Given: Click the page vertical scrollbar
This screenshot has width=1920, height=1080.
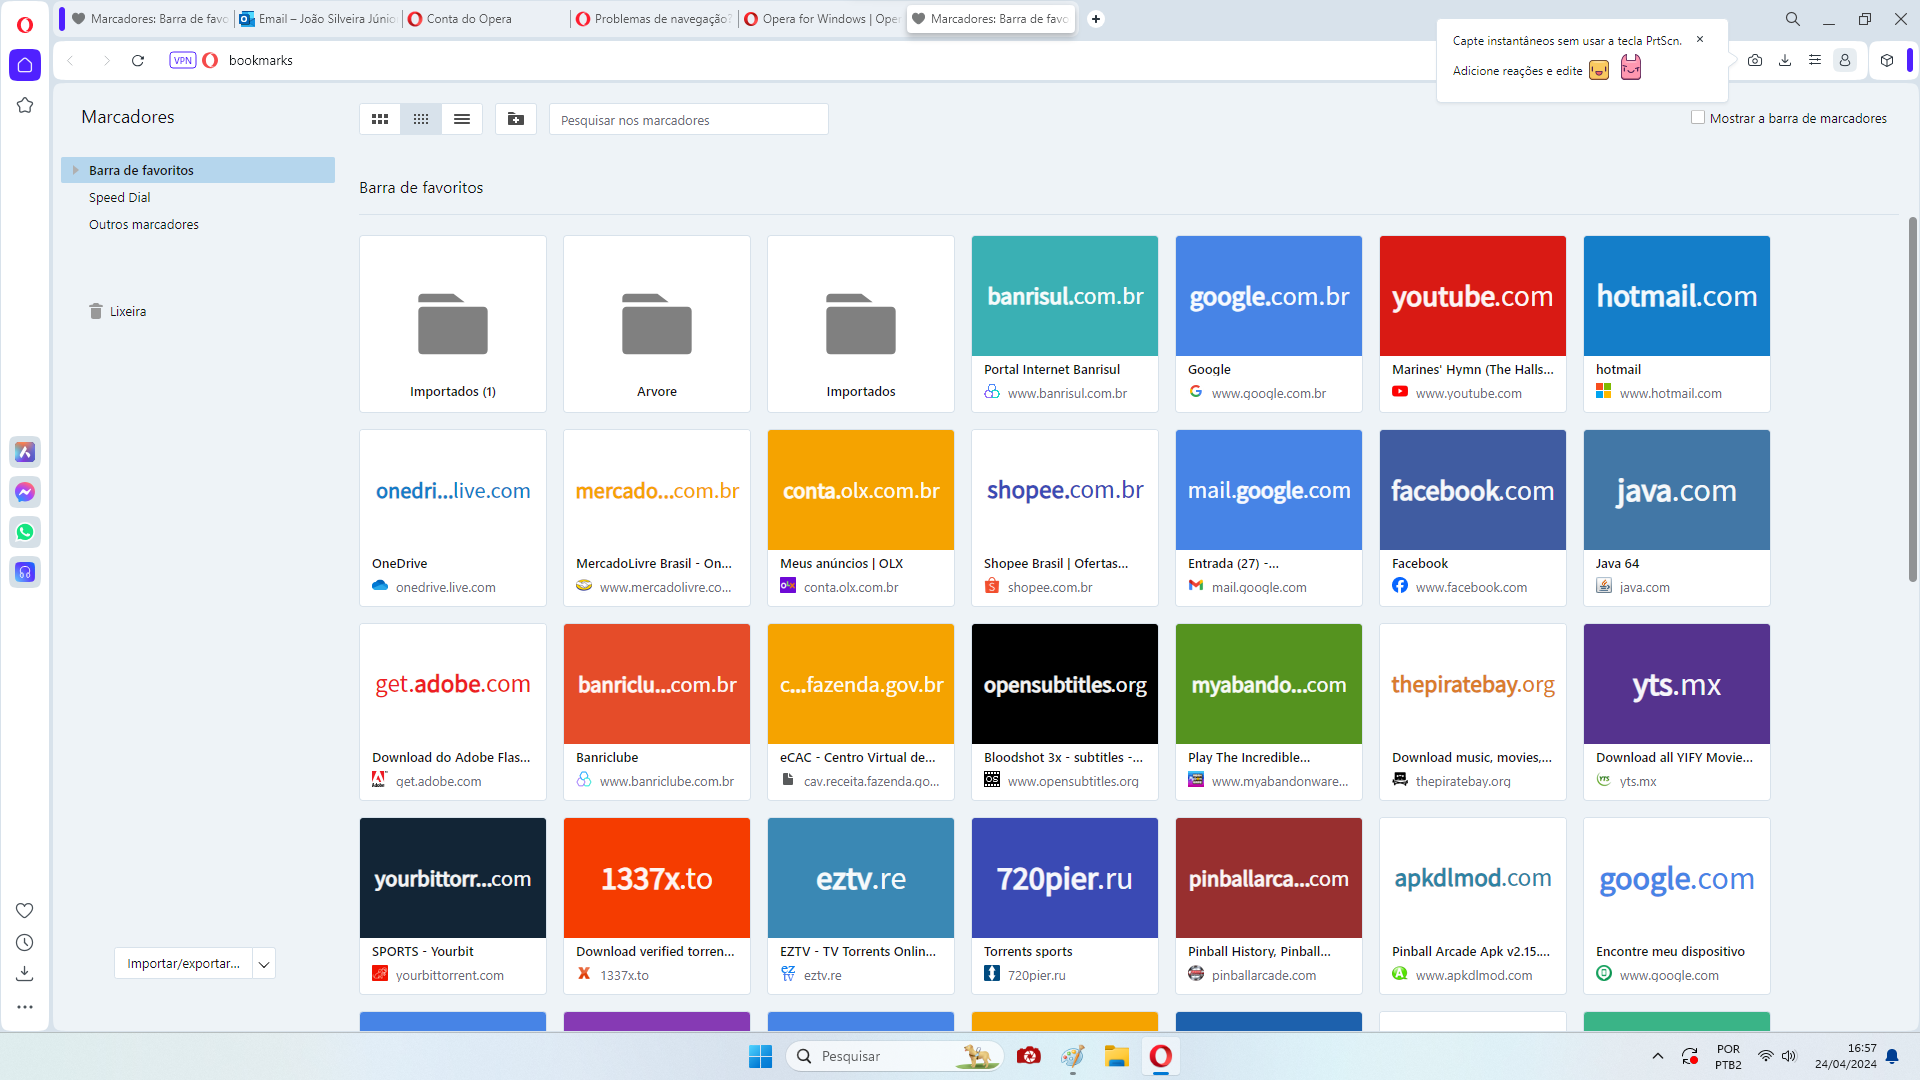Looking at the screenshot, I should (x=1912, y=400).
